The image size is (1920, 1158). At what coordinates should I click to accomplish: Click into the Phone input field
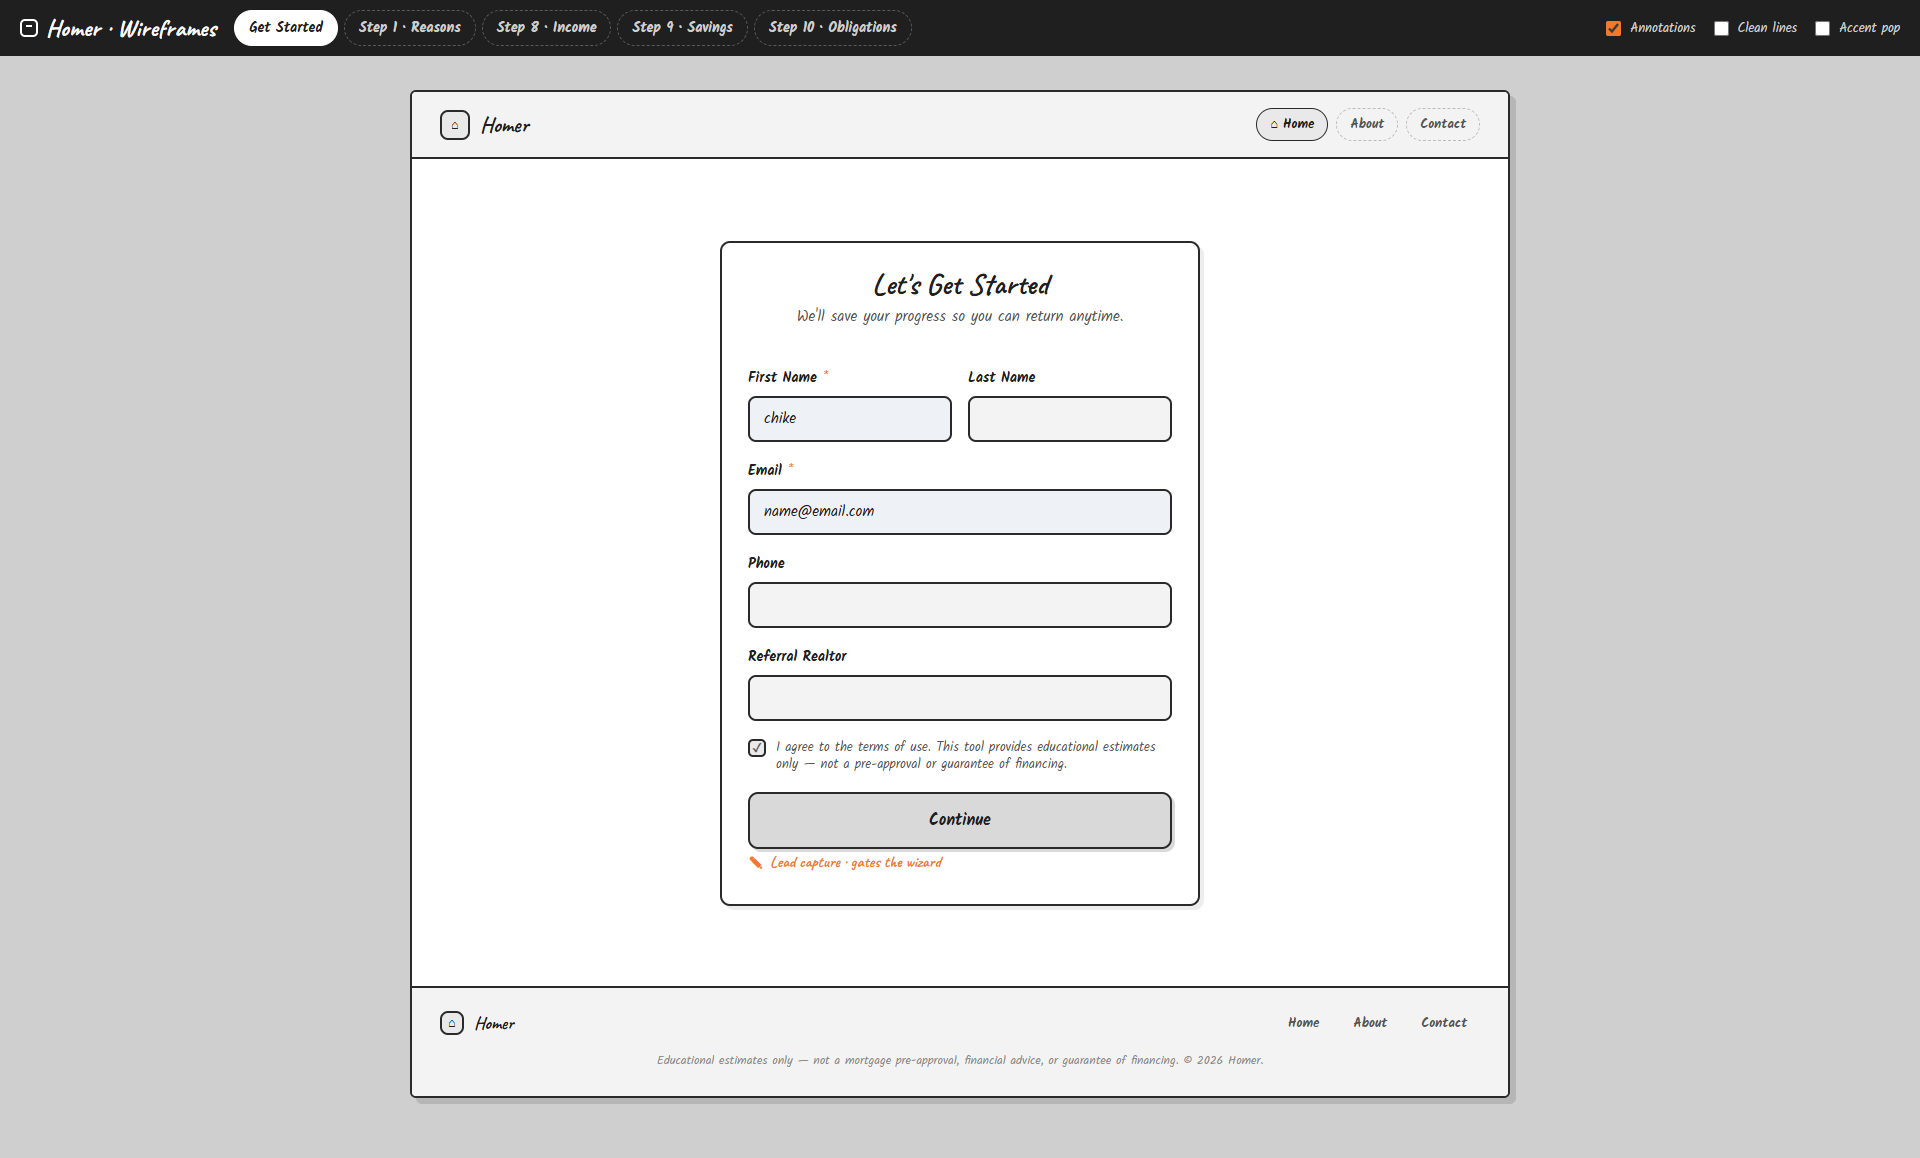click(x=960, y=605)
